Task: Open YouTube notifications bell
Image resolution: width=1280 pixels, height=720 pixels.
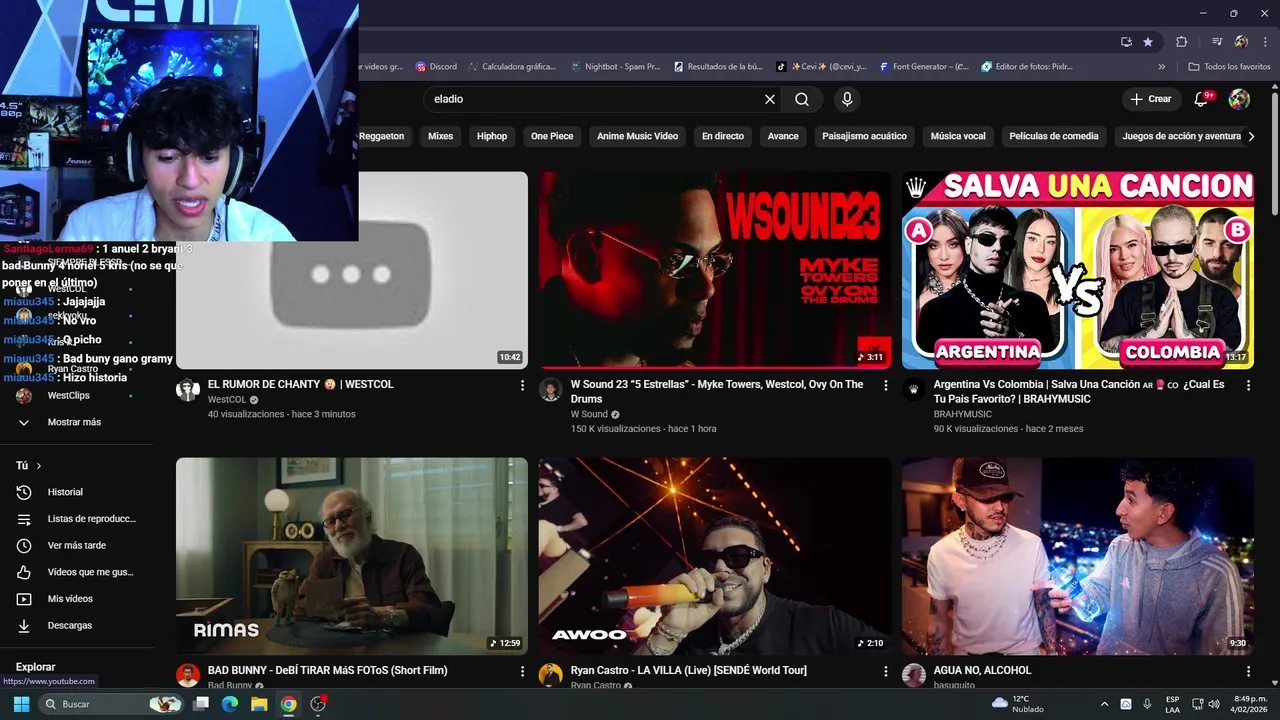Action: point(1203,99)
